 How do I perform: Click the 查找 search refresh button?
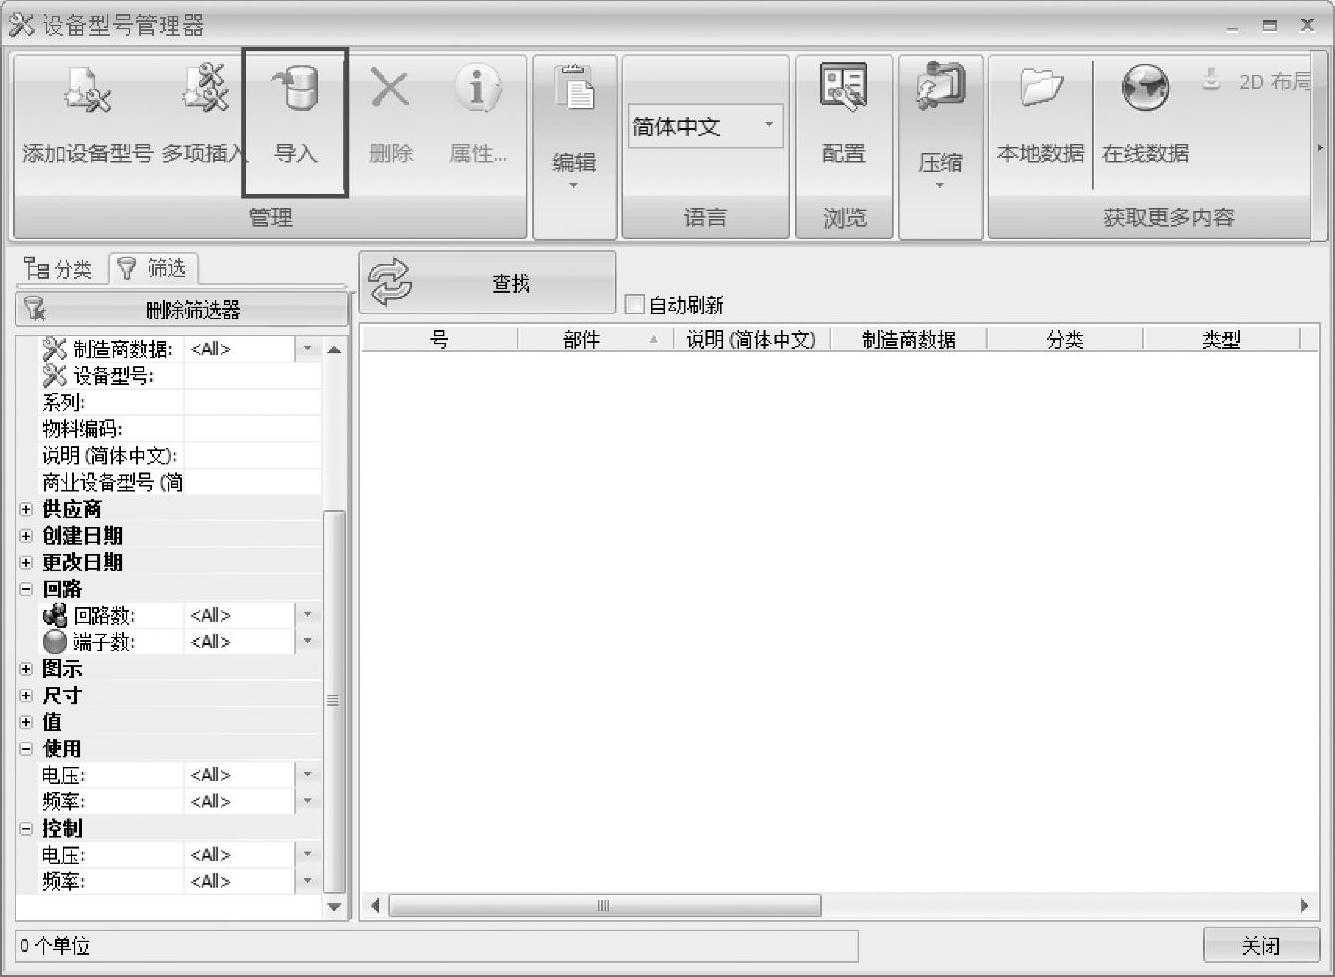488,283
